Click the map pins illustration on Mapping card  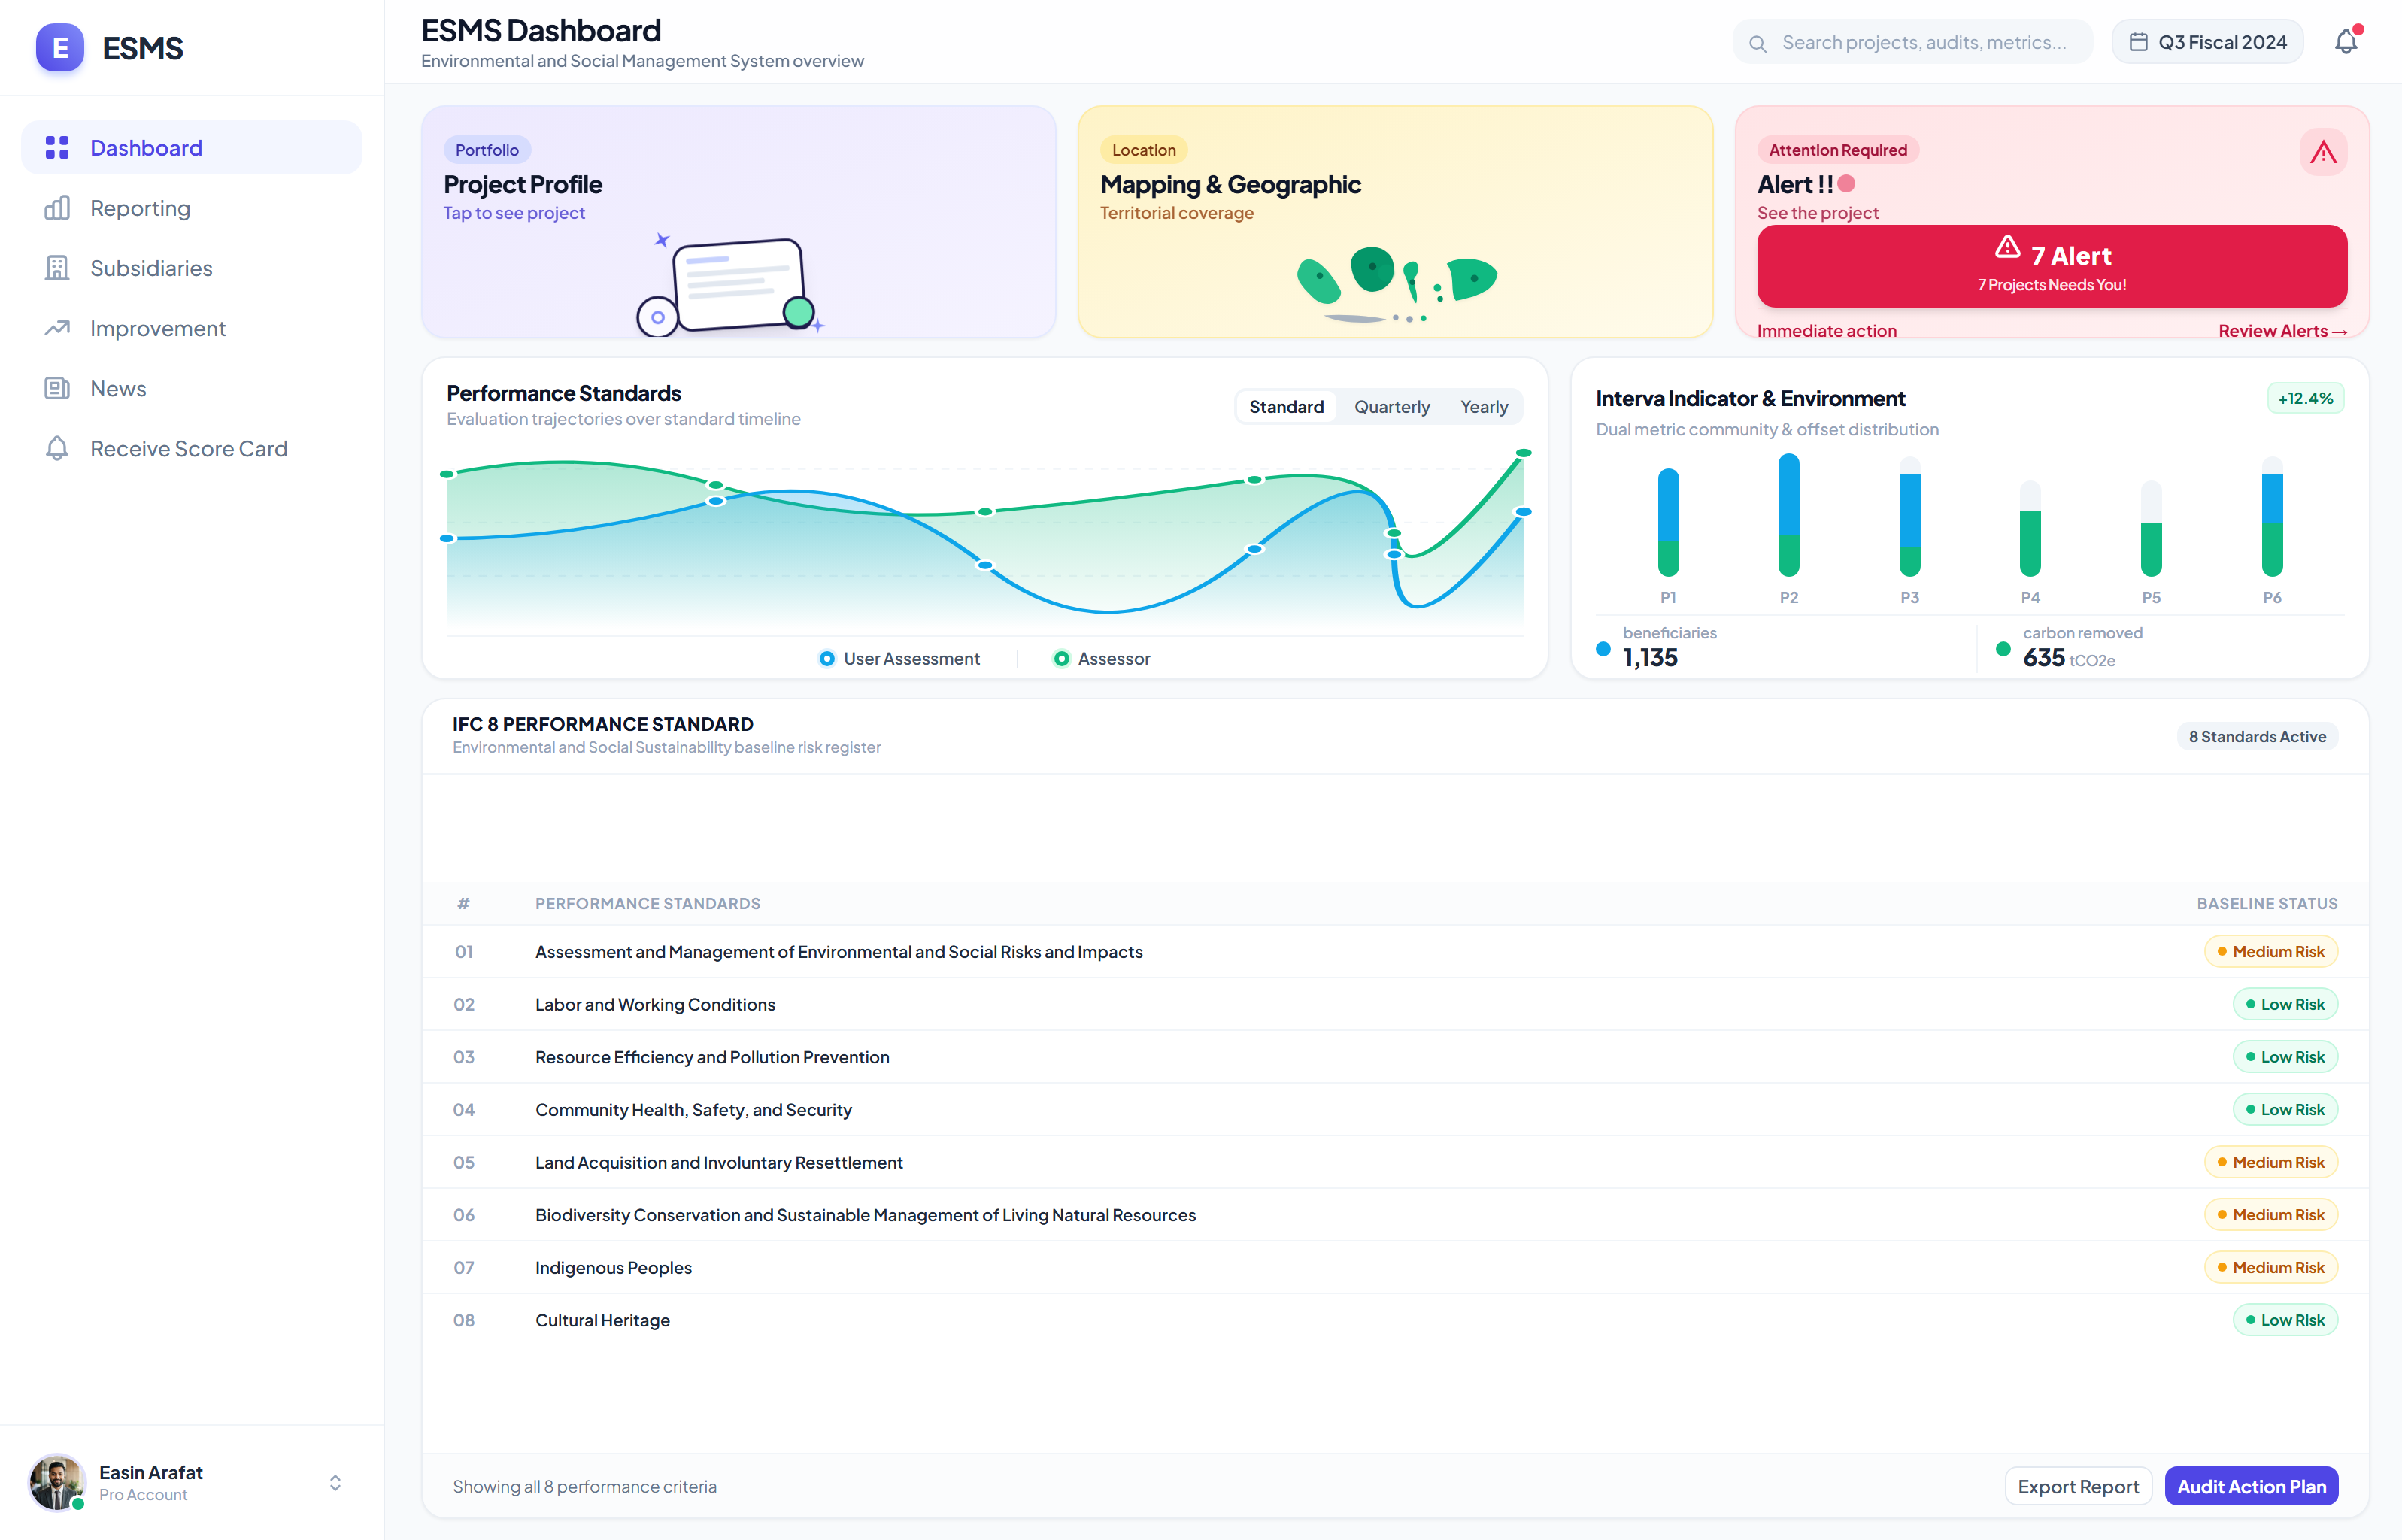[x=1397, y=284]
